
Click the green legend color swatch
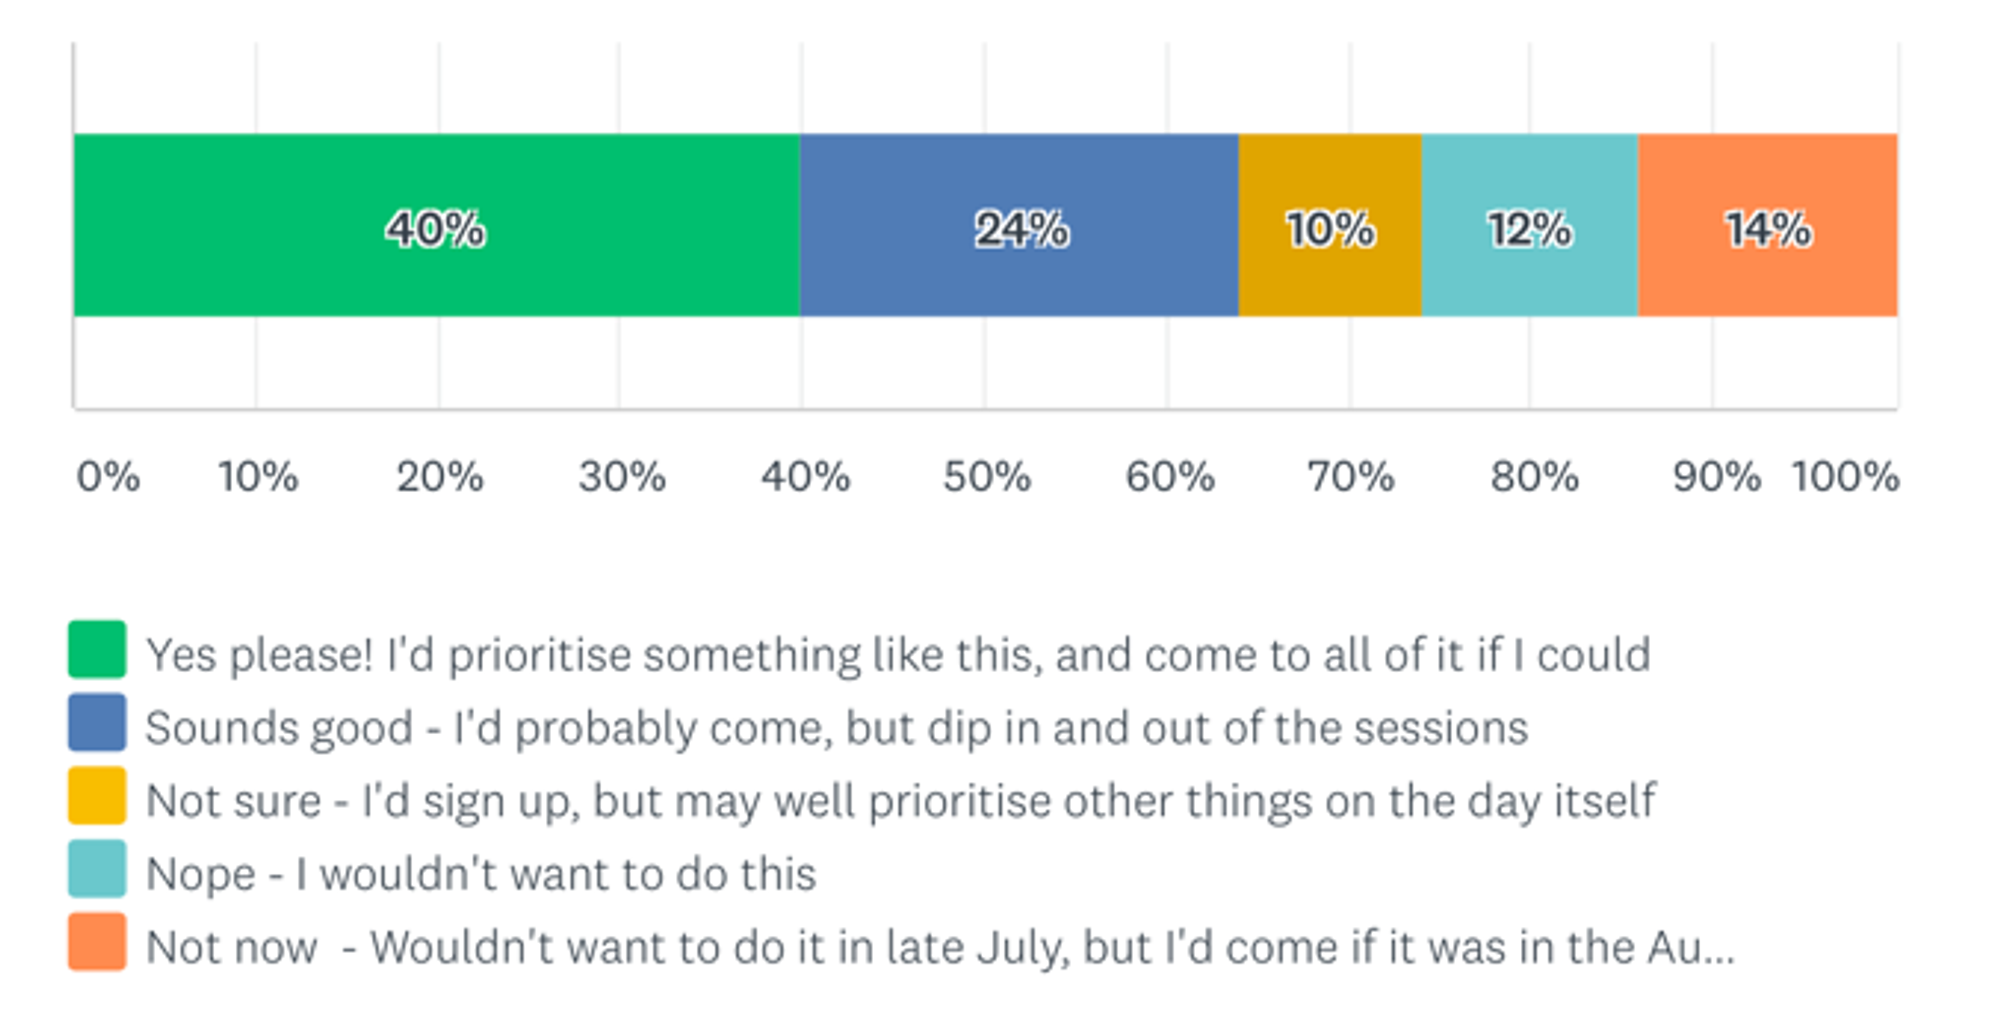coord(97,649)
